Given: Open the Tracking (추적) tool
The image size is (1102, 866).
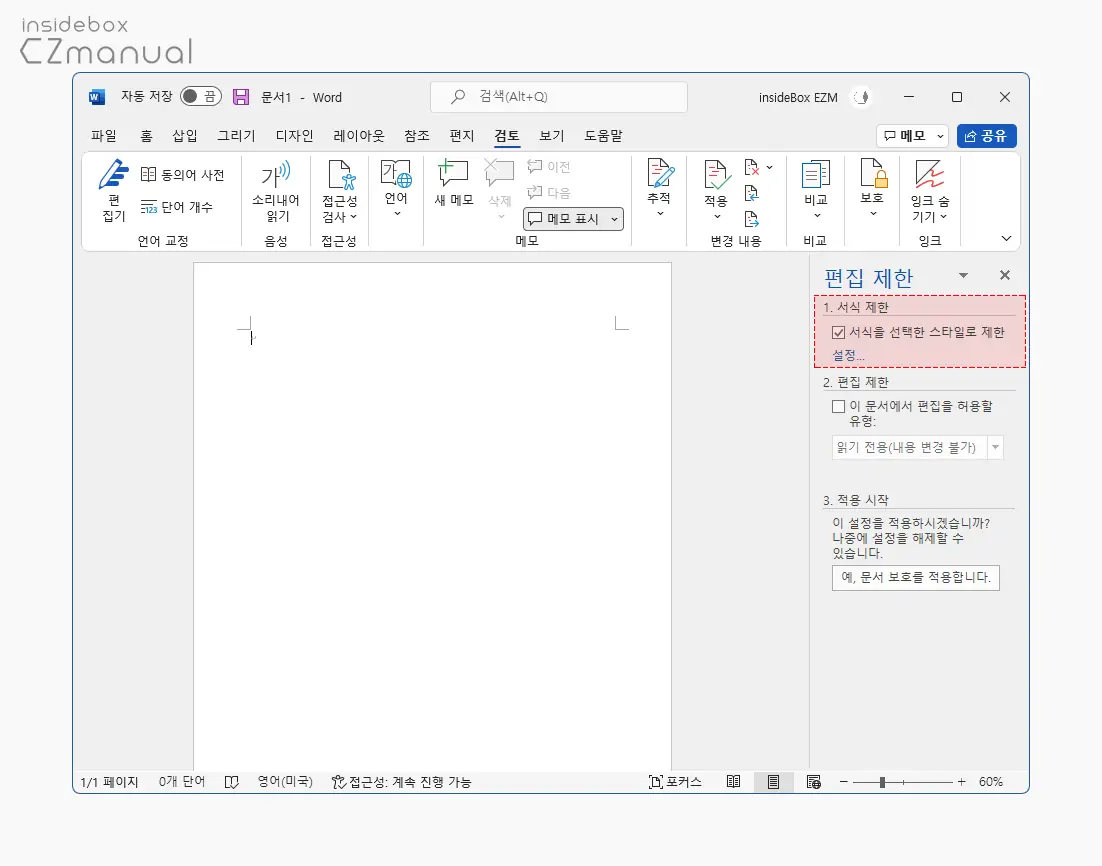Looking at the screenshot, I should [x=659, y=188].
